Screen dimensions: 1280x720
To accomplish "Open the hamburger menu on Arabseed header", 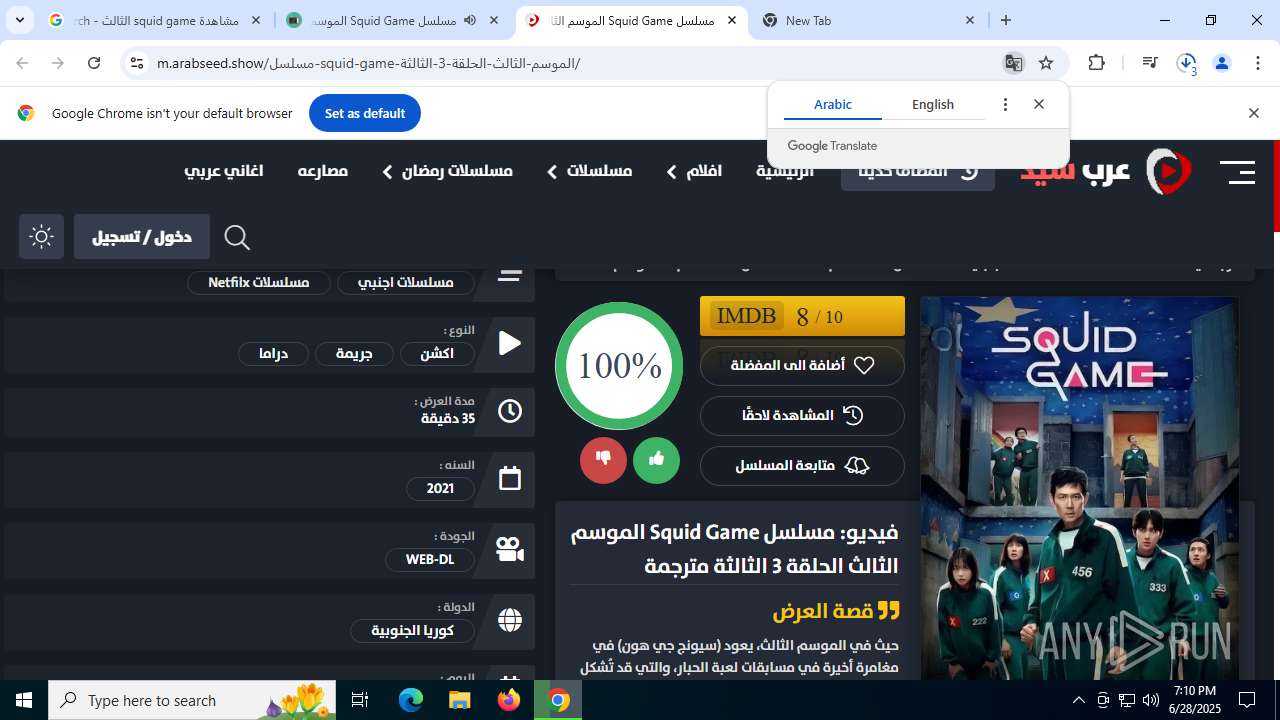I will point(1237,172).
